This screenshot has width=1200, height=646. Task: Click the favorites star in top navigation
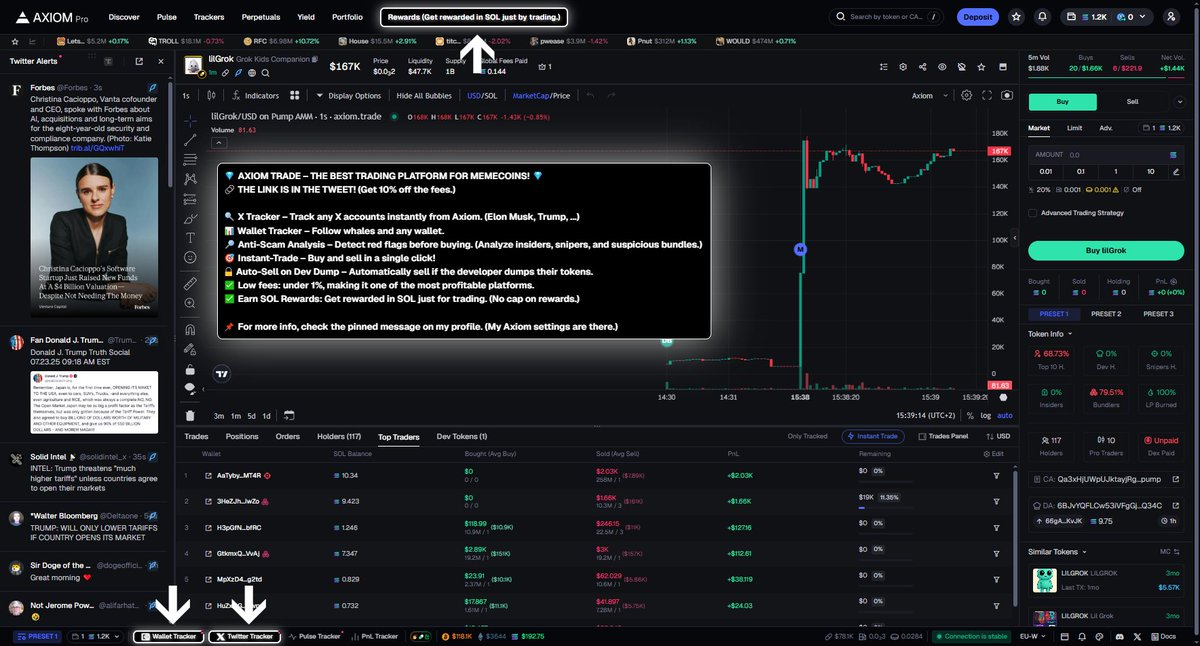[x=1017, y=17]
